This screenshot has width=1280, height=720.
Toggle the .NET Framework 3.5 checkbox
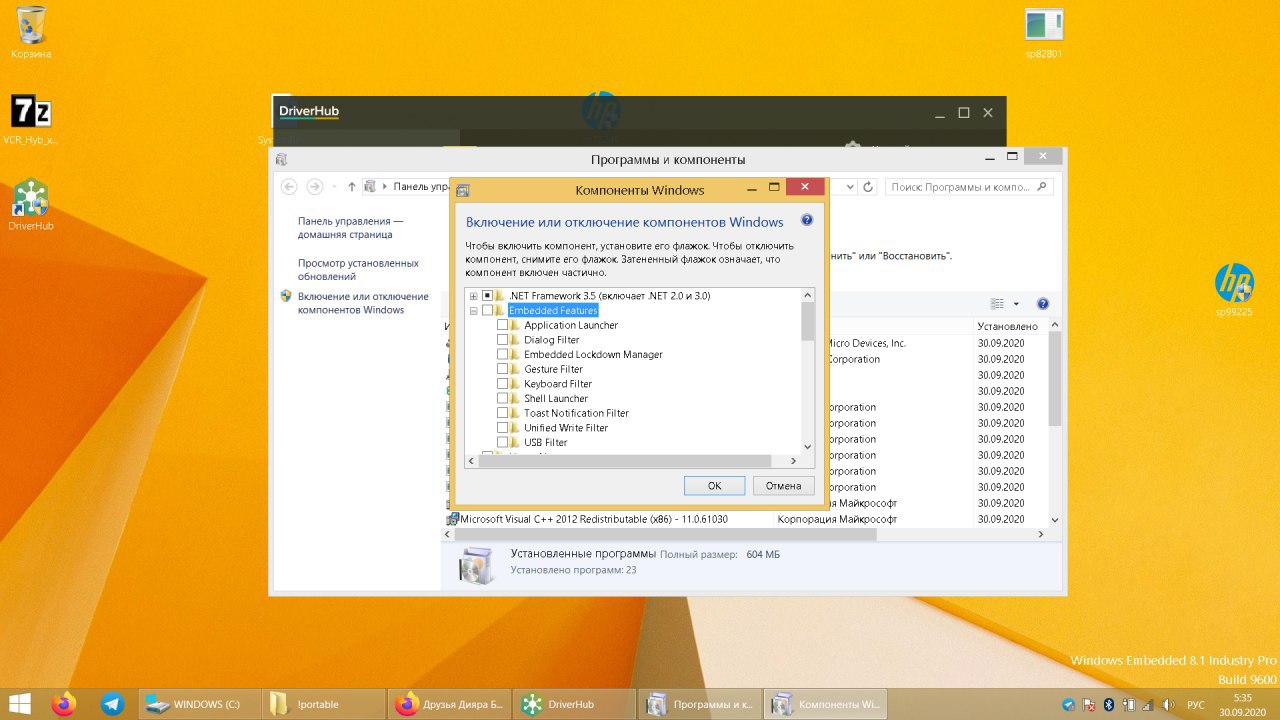487,296
